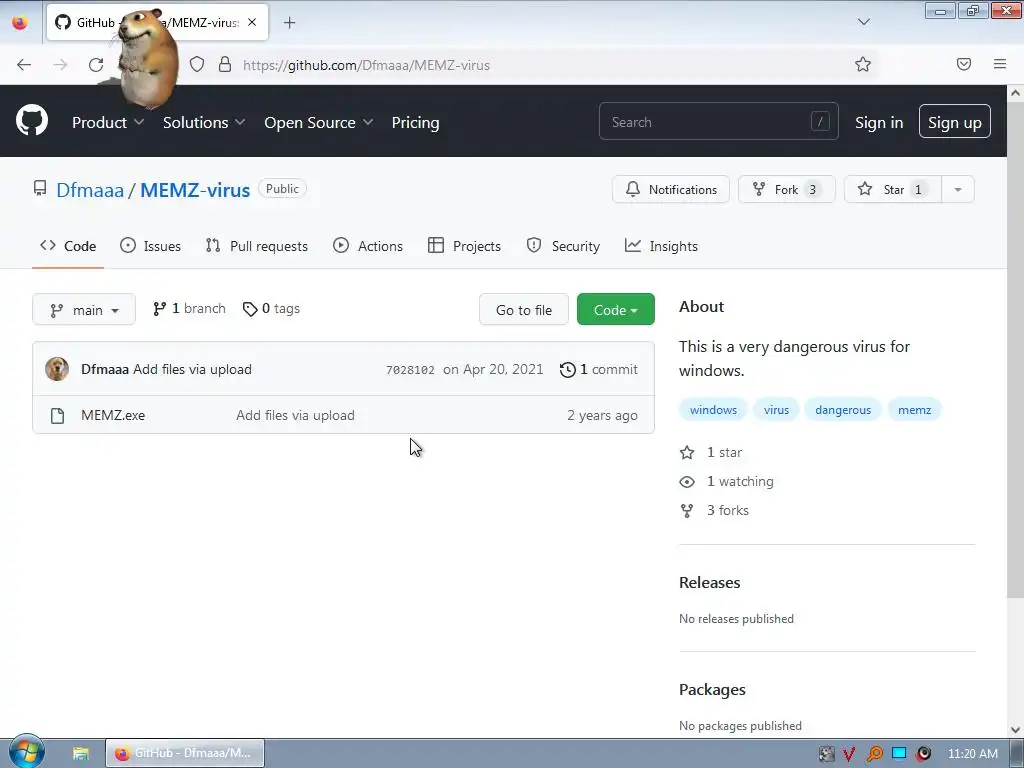
Task: Expand Solutions navigation menu
Action: tap(204, 122)
